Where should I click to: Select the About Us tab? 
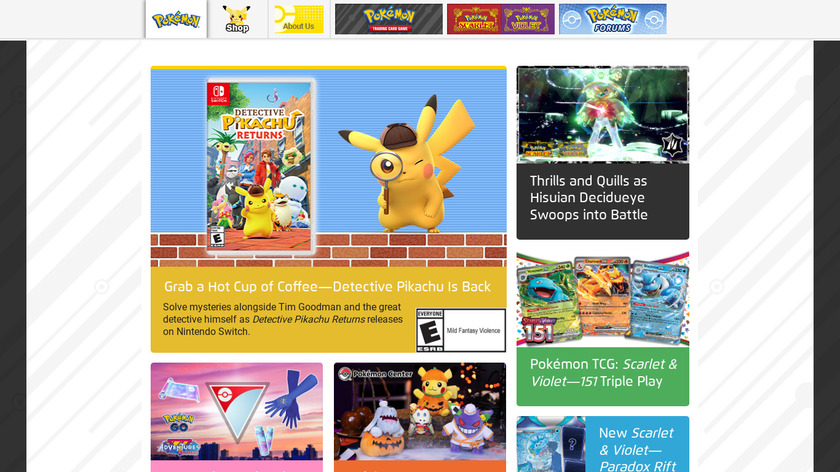pos(299,19)
